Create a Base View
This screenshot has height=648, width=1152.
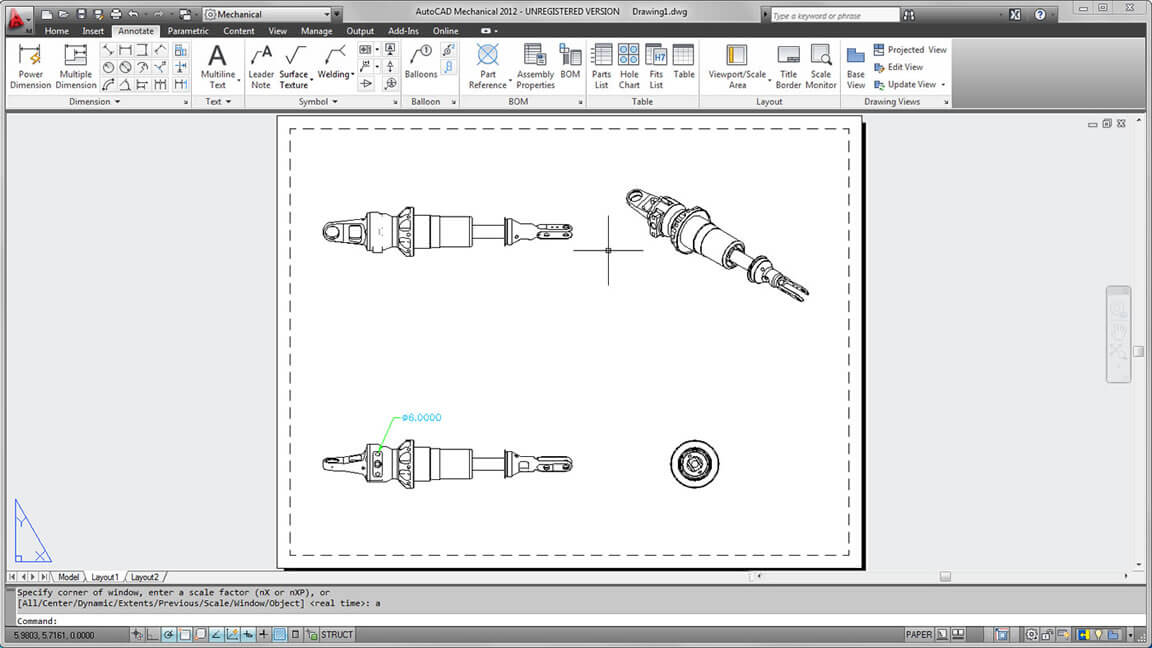point(856,66)
